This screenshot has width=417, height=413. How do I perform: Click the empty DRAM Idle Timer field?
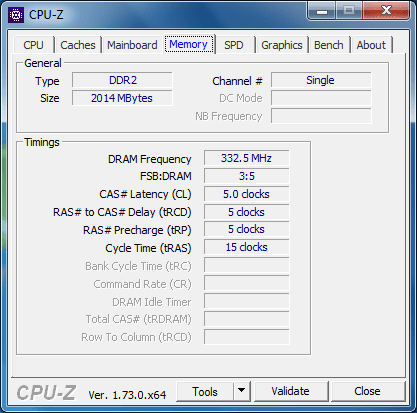tap(247, 301)
